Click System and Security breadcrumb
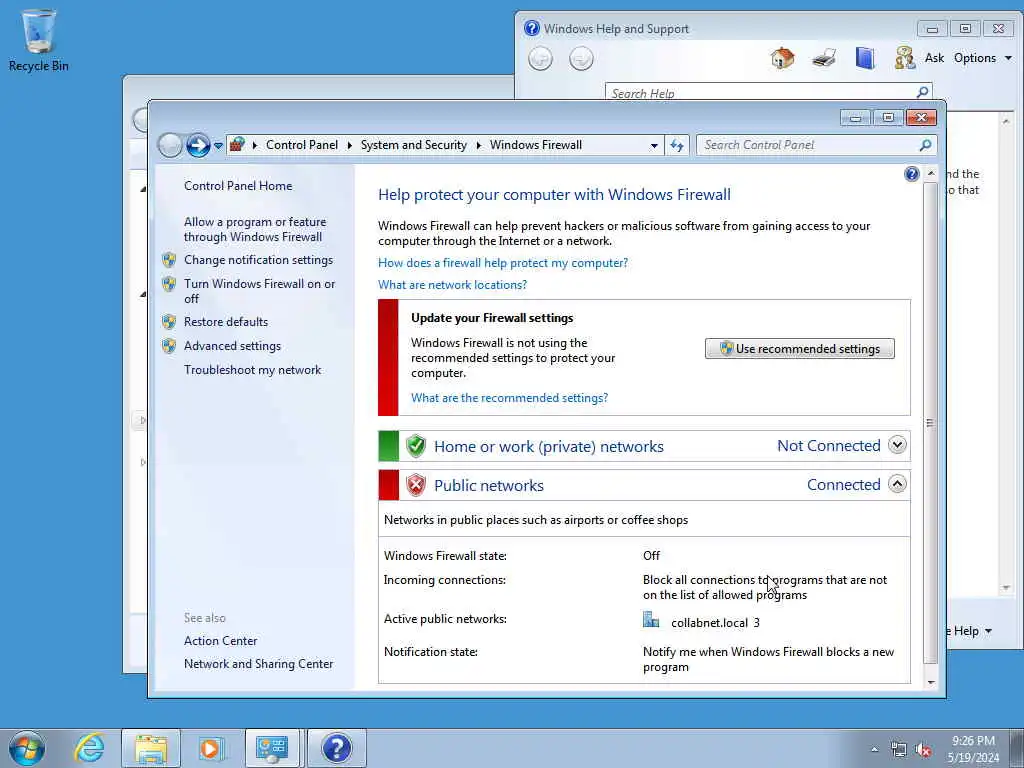 tap(413, 145)
